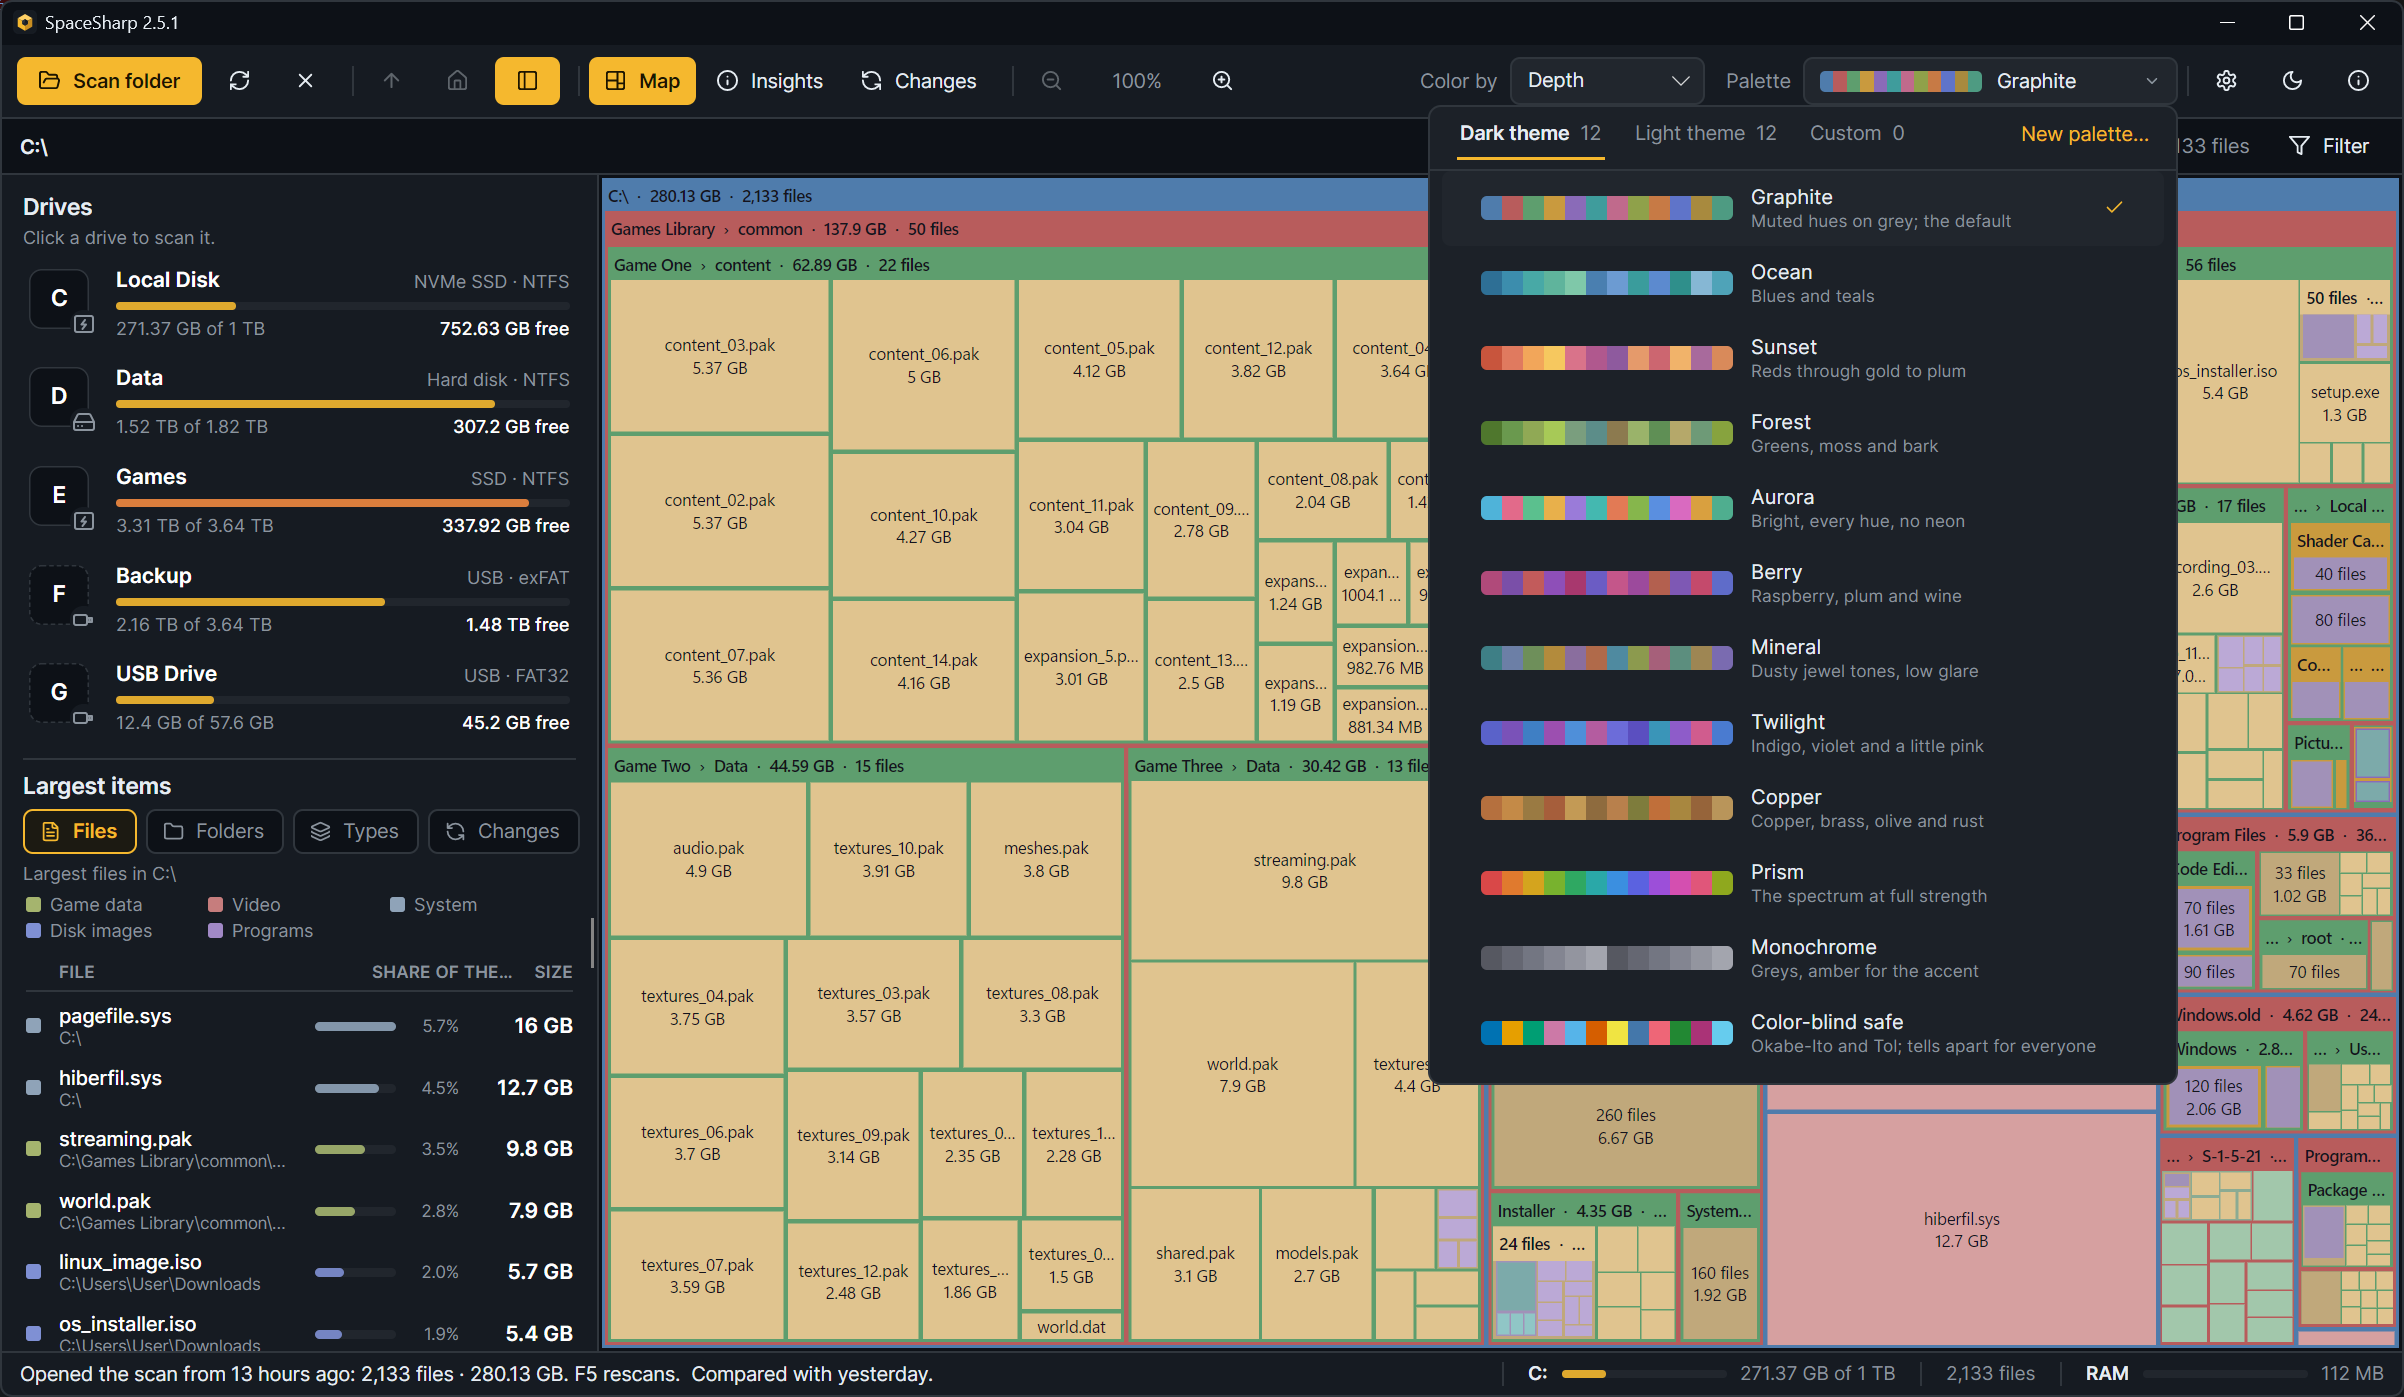Click the SIZE column header
Image resolution: width=2404 pixels, height=1397 pixels.
click(553, 972)
